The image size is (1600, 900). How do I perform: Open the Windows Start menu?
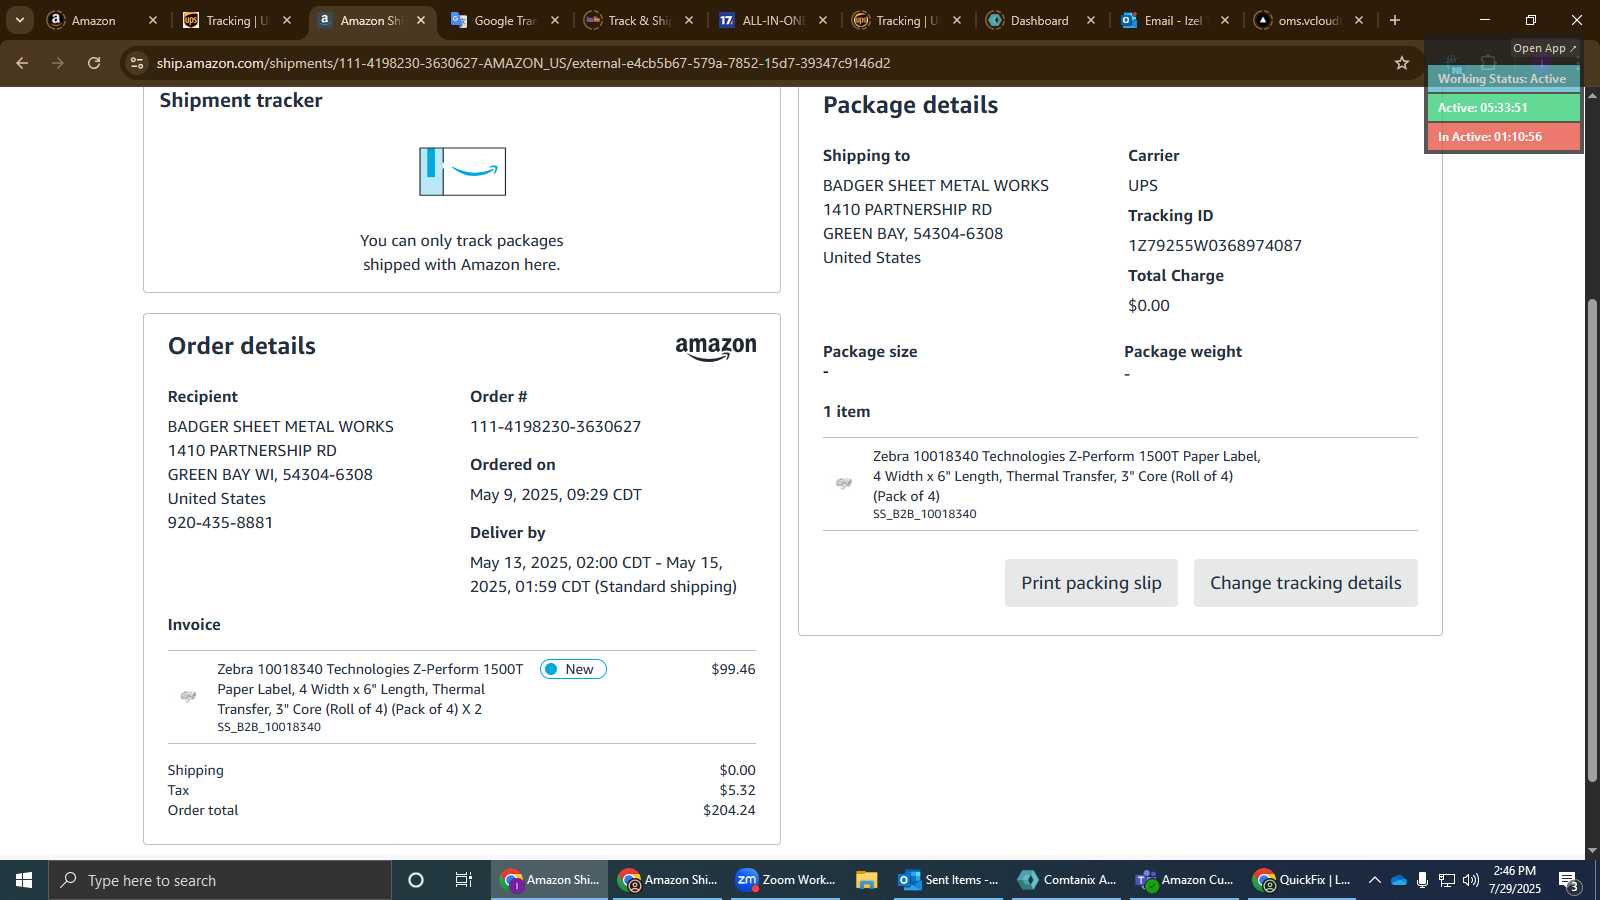[x=24, y=880]
